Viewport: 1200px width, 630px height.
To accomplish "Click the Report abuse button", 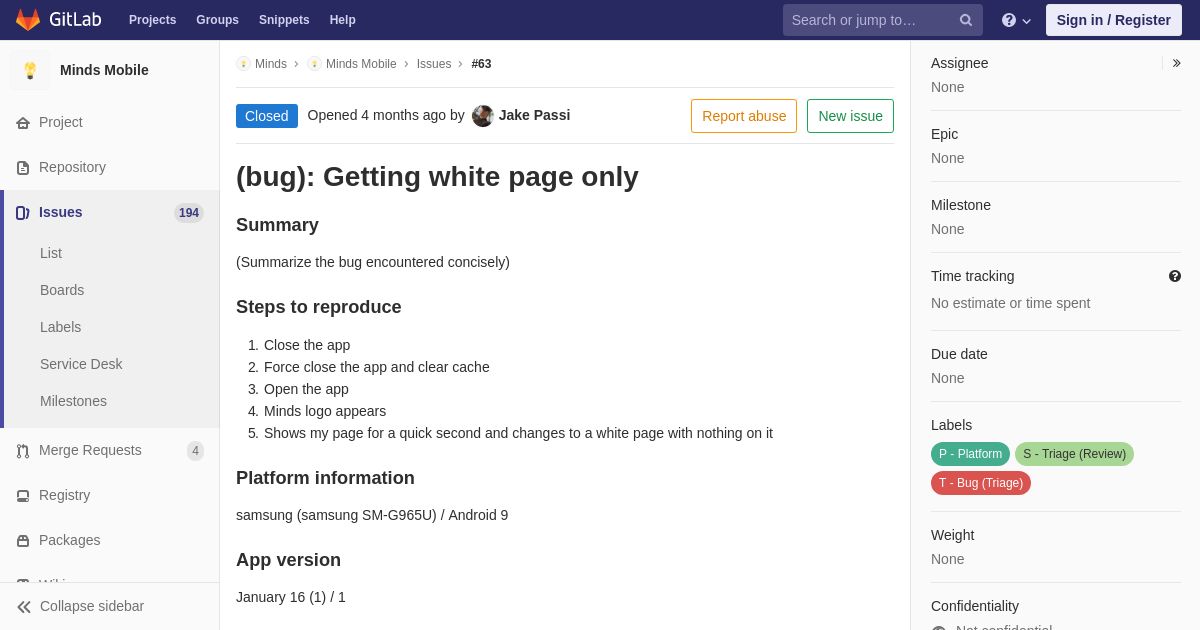I will [744, 116].
